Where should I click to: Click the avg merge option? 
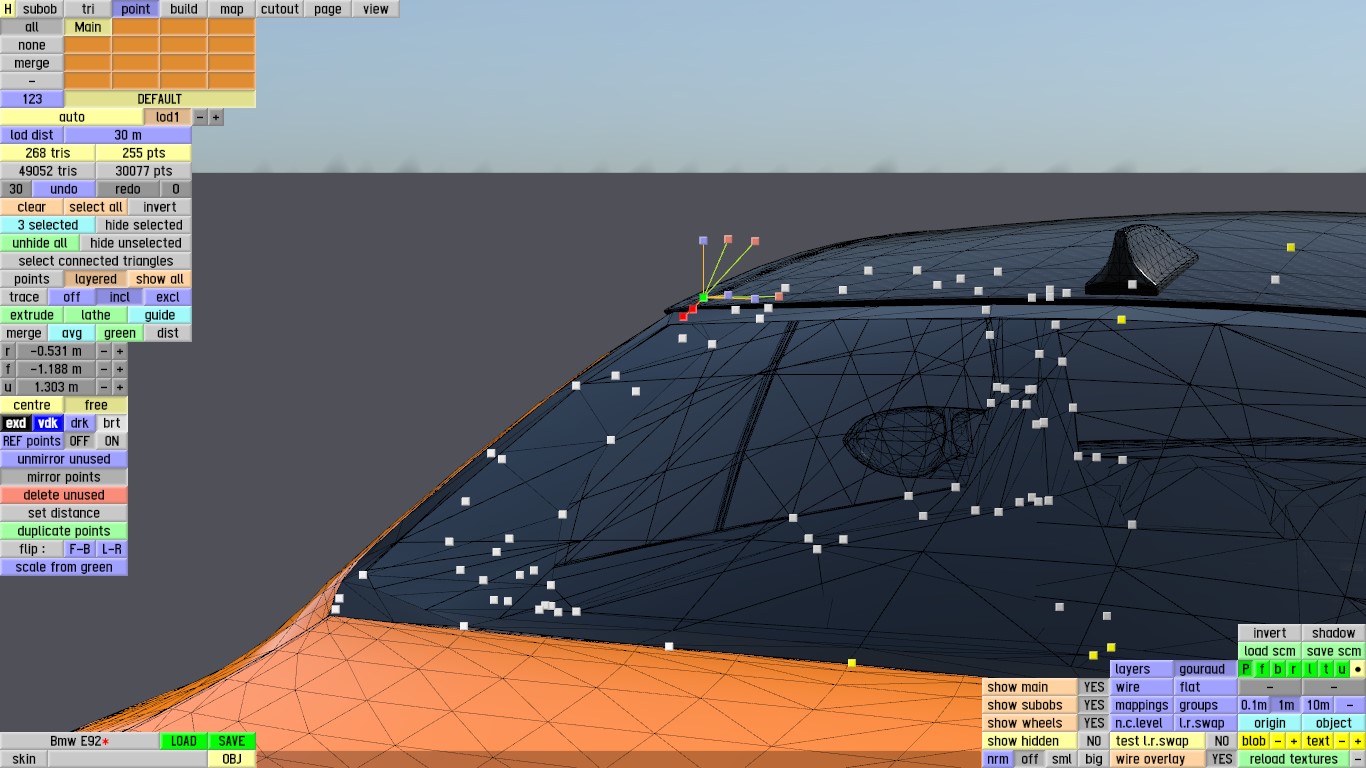(x=72, y=333)
